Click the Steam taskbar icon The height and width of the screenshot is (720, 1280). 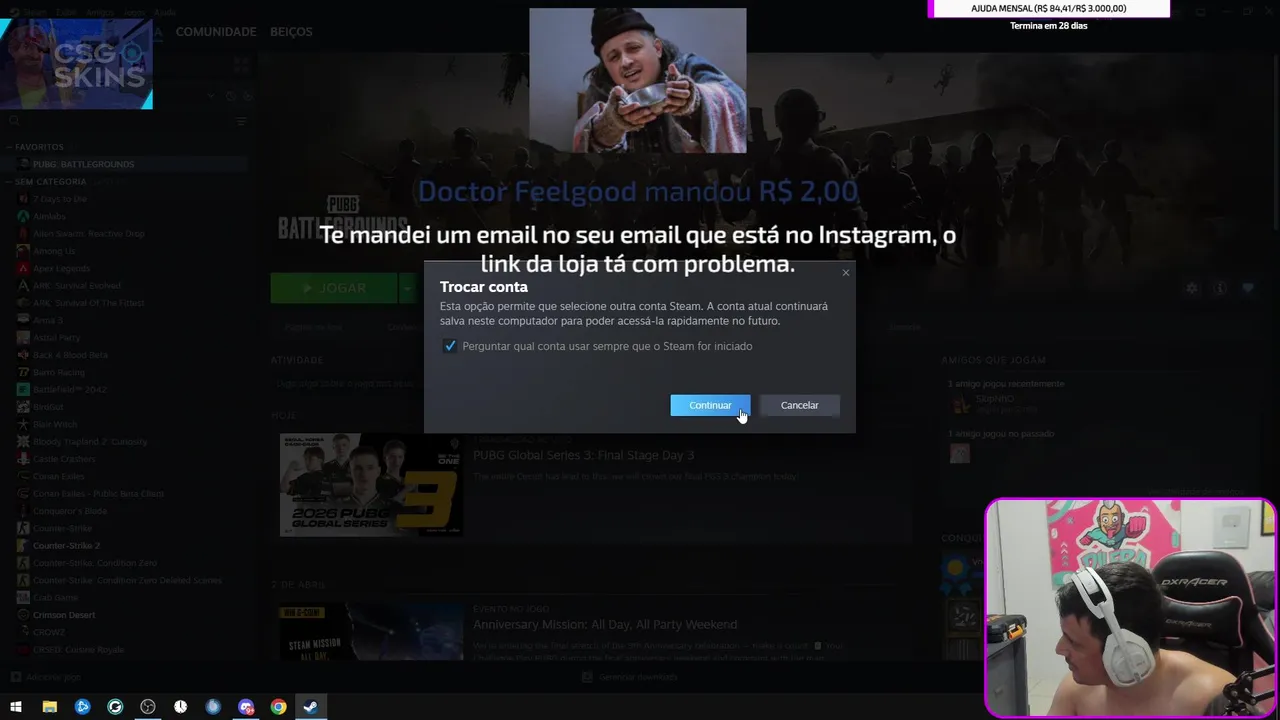(311, 707)
